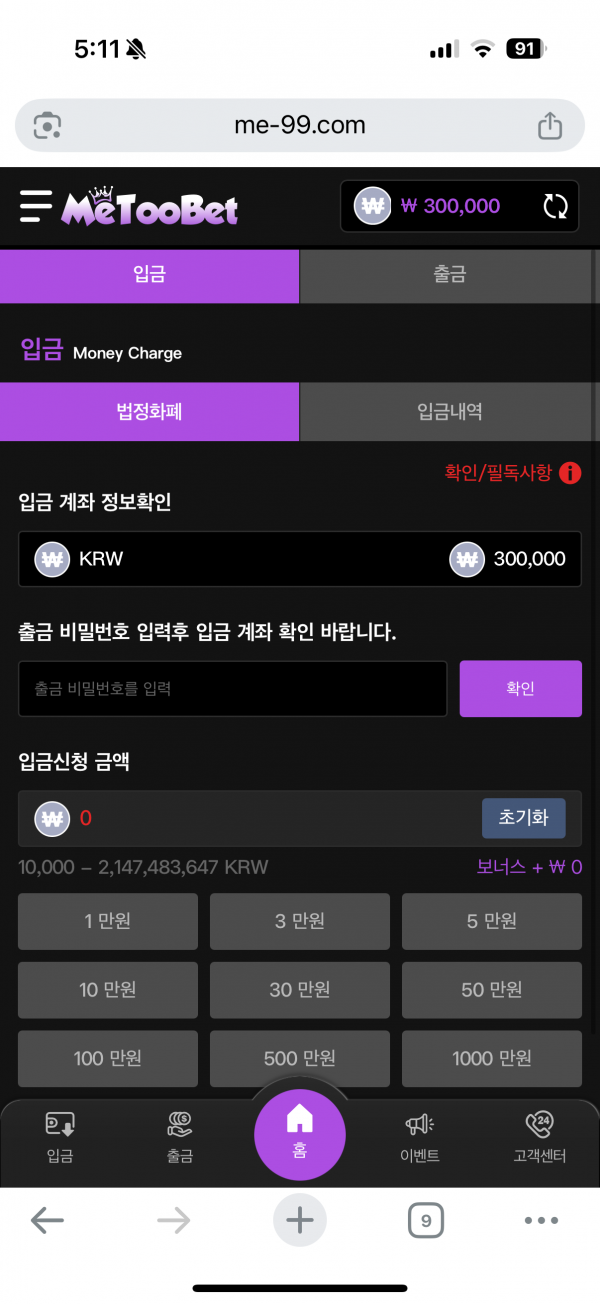This screenshot has height=1304, width=600.
Task: Open the 이벤트 megaphone icon
Action: [x=420, y=1137]
